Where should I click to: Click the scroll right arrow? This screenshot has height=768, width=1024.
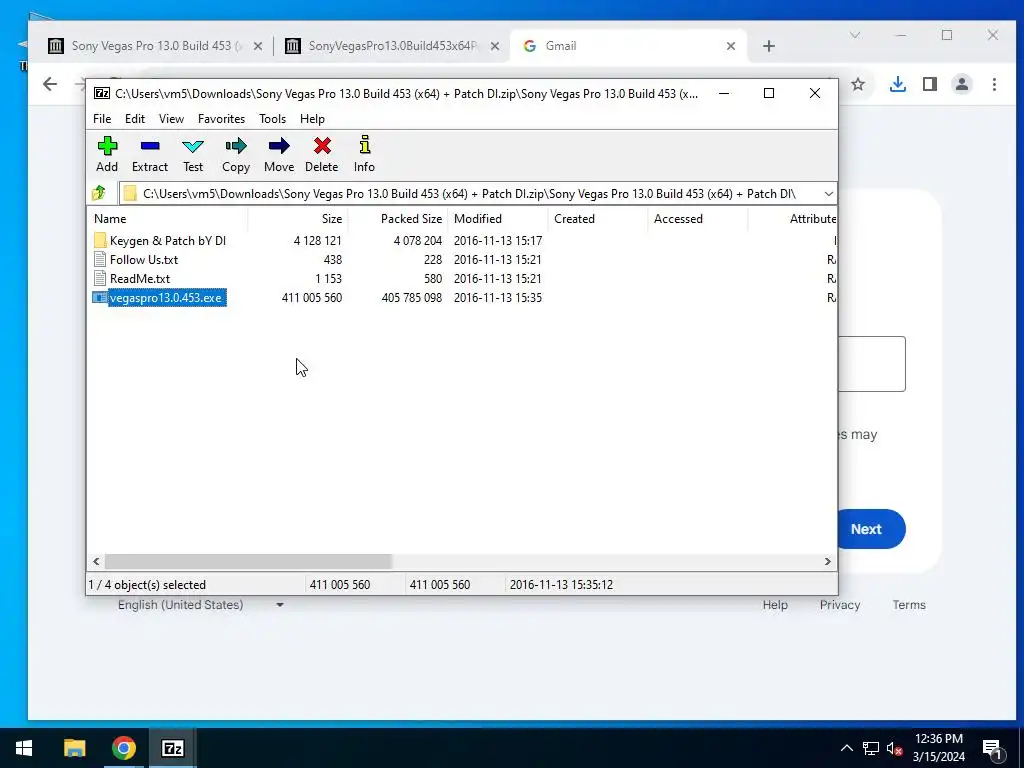[827, 561]
